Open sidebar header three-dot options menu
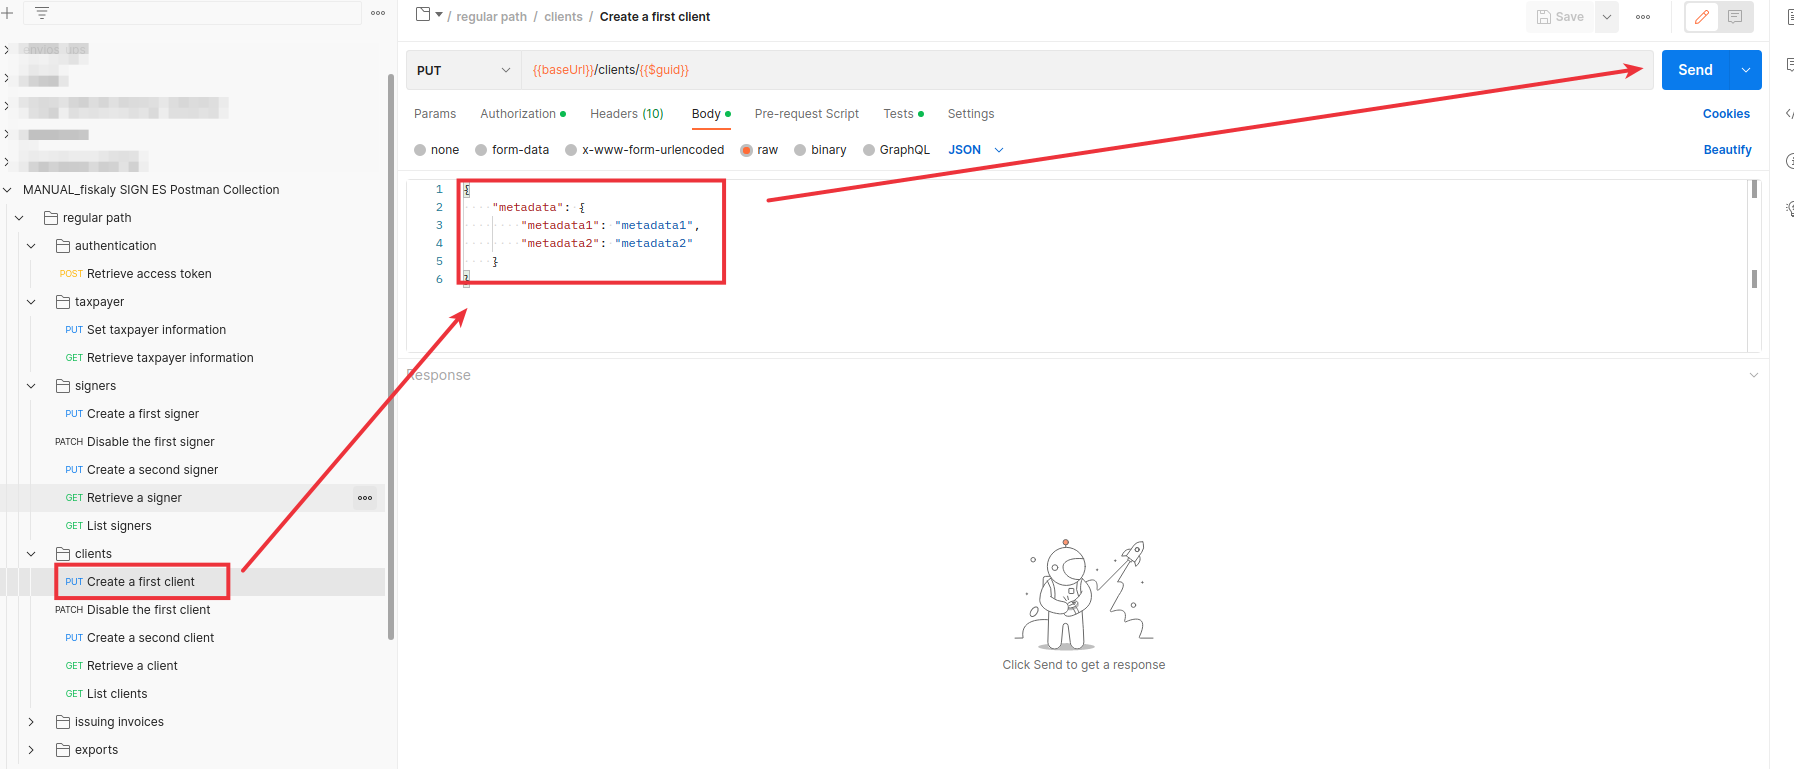This screenshot has height=769, width=1794. (378, 13)
